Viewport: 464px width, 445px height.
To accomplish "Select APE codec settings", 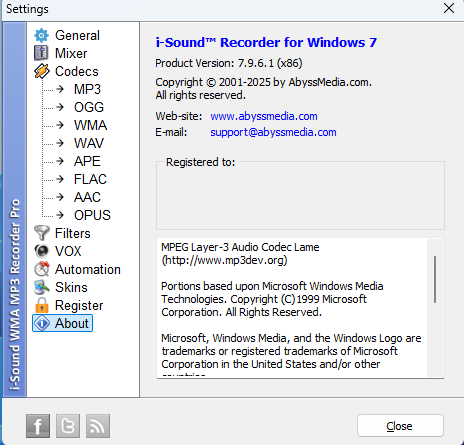I will (x=87, y=161).
